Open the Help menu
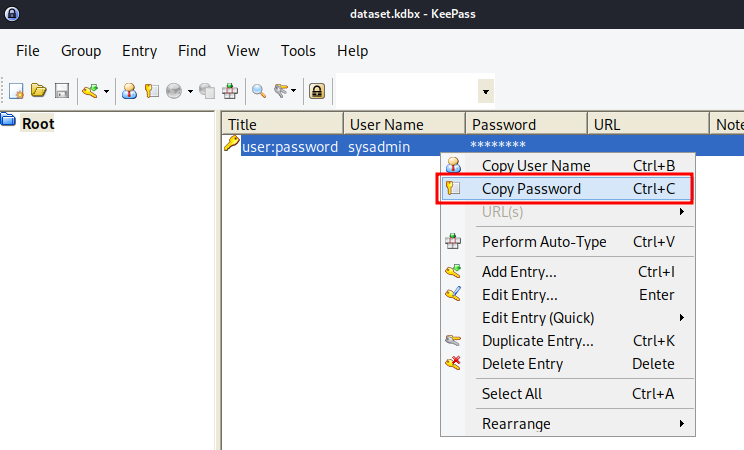The width and height of the screenshot is (744, 450). pyautogui.click(x=353, y=51)
